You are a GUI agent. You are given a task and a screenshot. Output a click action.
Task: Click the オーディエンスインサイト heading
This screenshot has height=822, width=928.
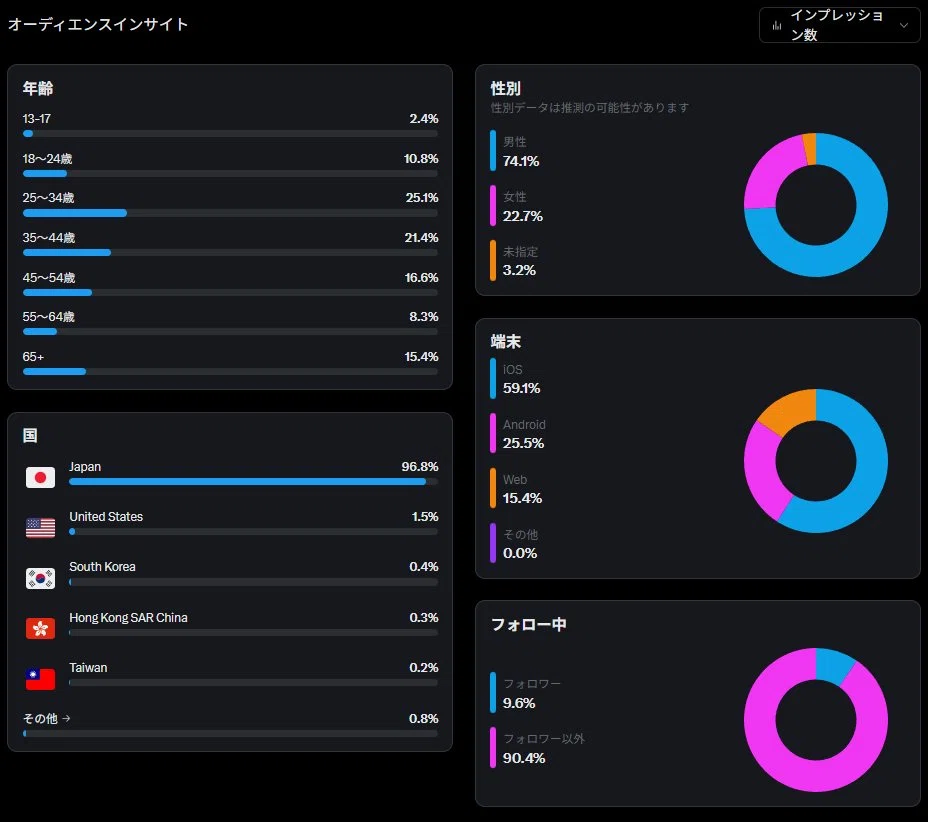[x=98, y=24]
